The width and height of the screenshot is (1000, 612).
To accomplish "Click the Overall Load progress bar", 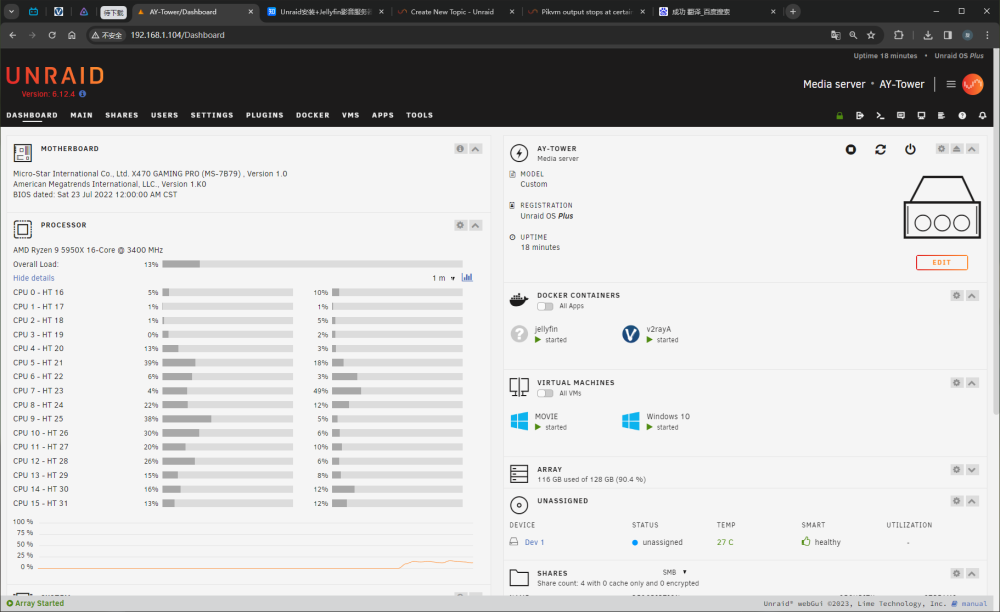I will (312, 264).
